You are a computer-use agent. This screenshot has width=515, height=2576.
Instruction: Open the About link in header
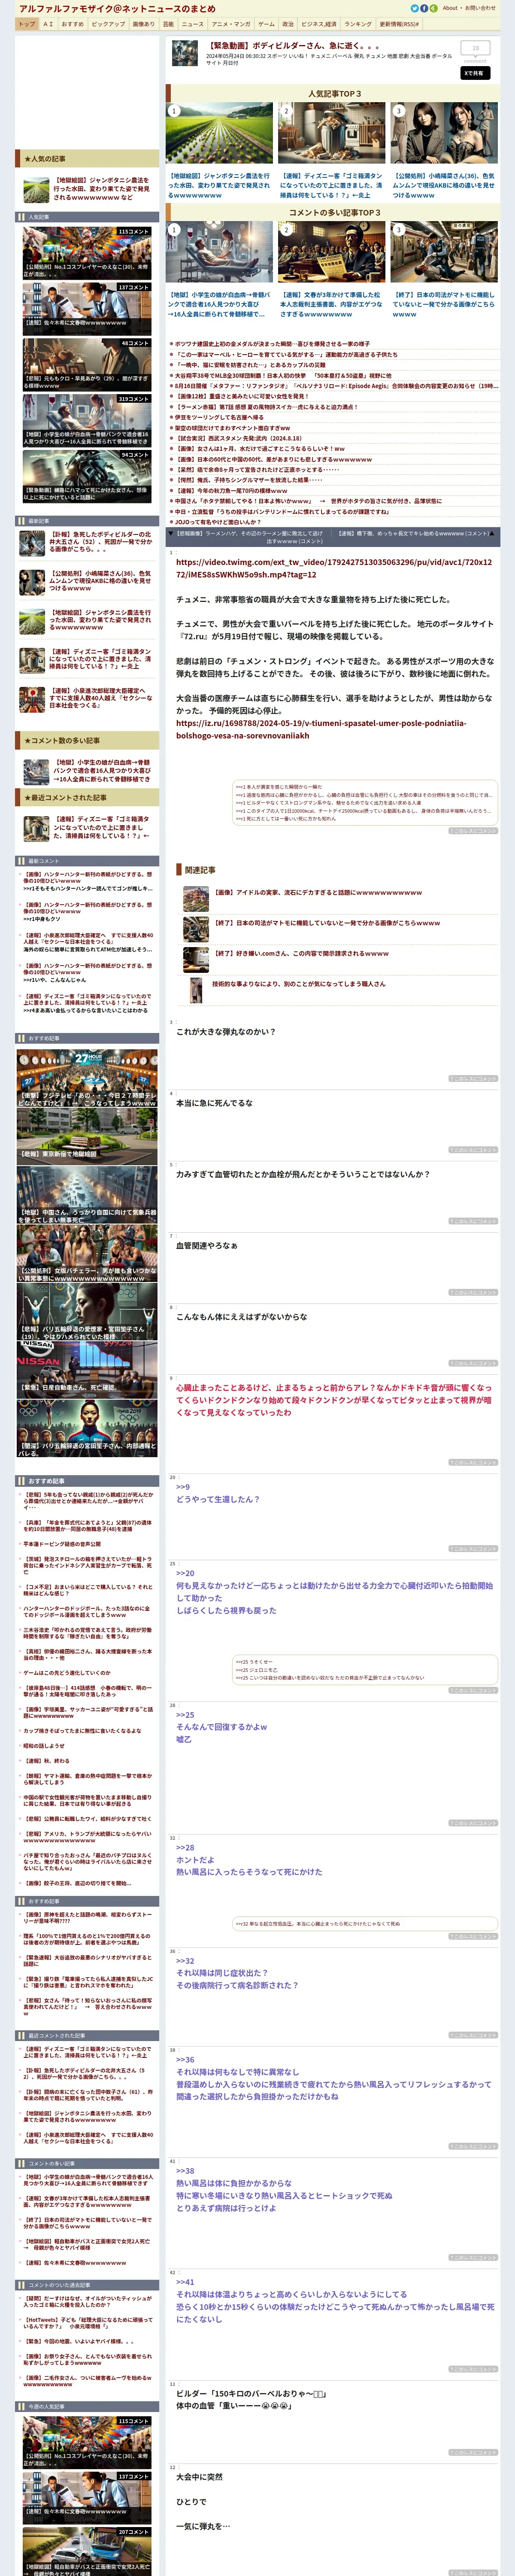pos(450,8)
